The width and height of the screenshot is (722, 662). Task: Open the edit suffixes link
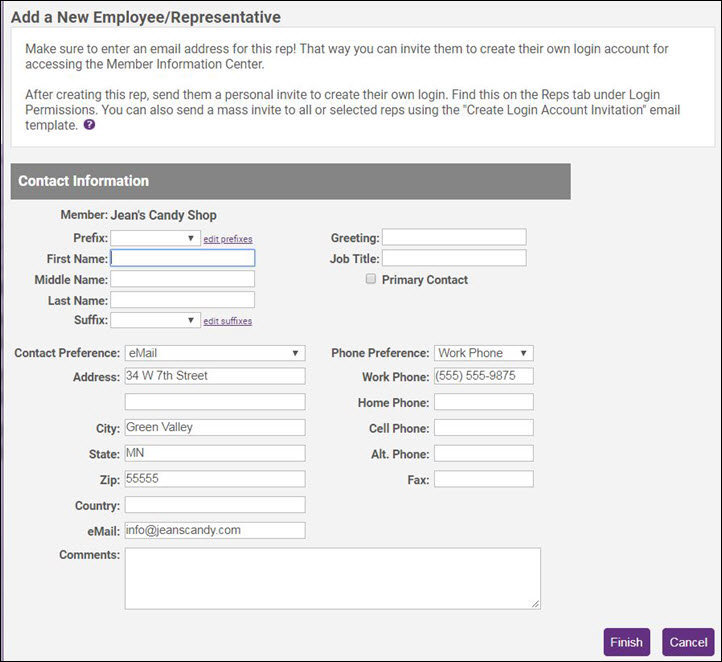tap(228, 321)
